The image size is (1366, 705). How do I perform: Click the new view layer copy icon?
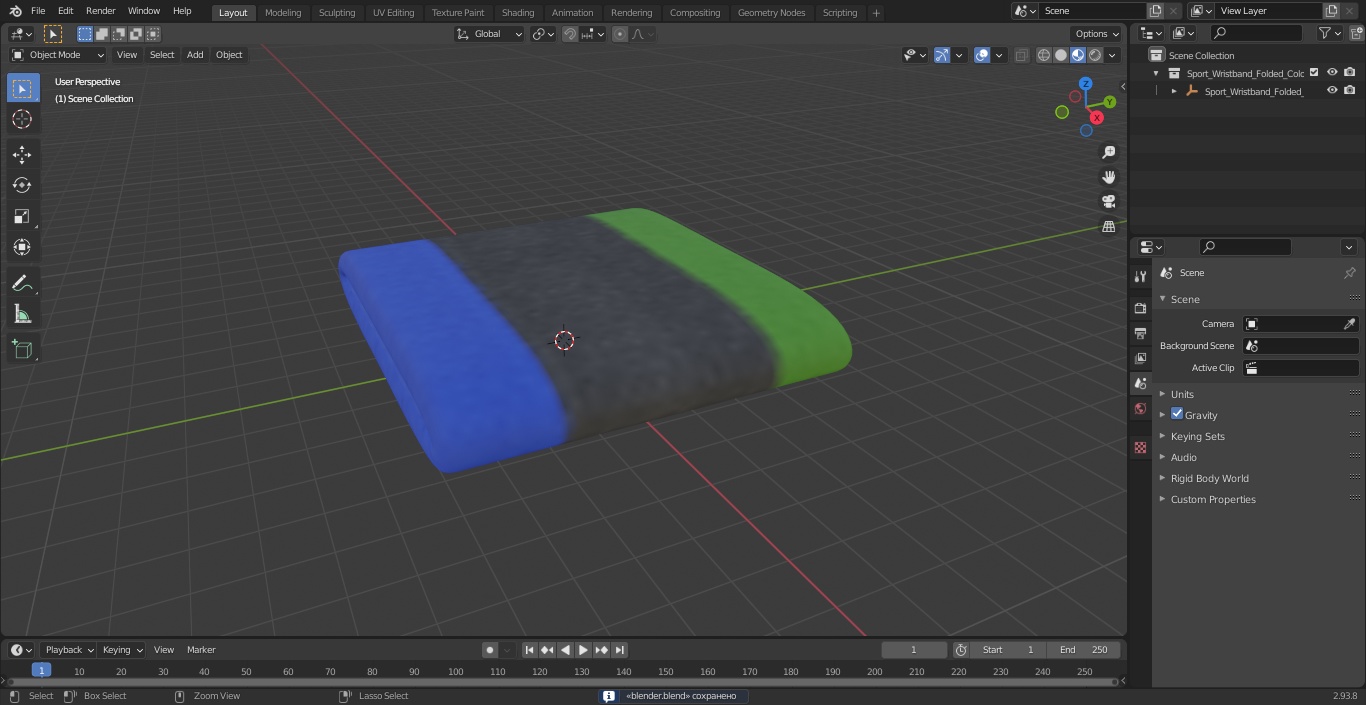pos(1331,11)
